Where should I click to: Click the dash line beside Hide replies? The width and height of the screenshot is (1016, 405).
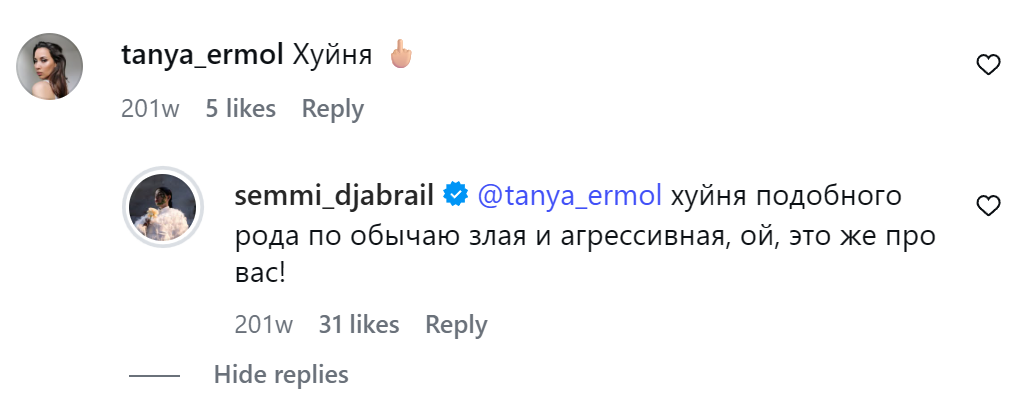click(x=154, y=376)
